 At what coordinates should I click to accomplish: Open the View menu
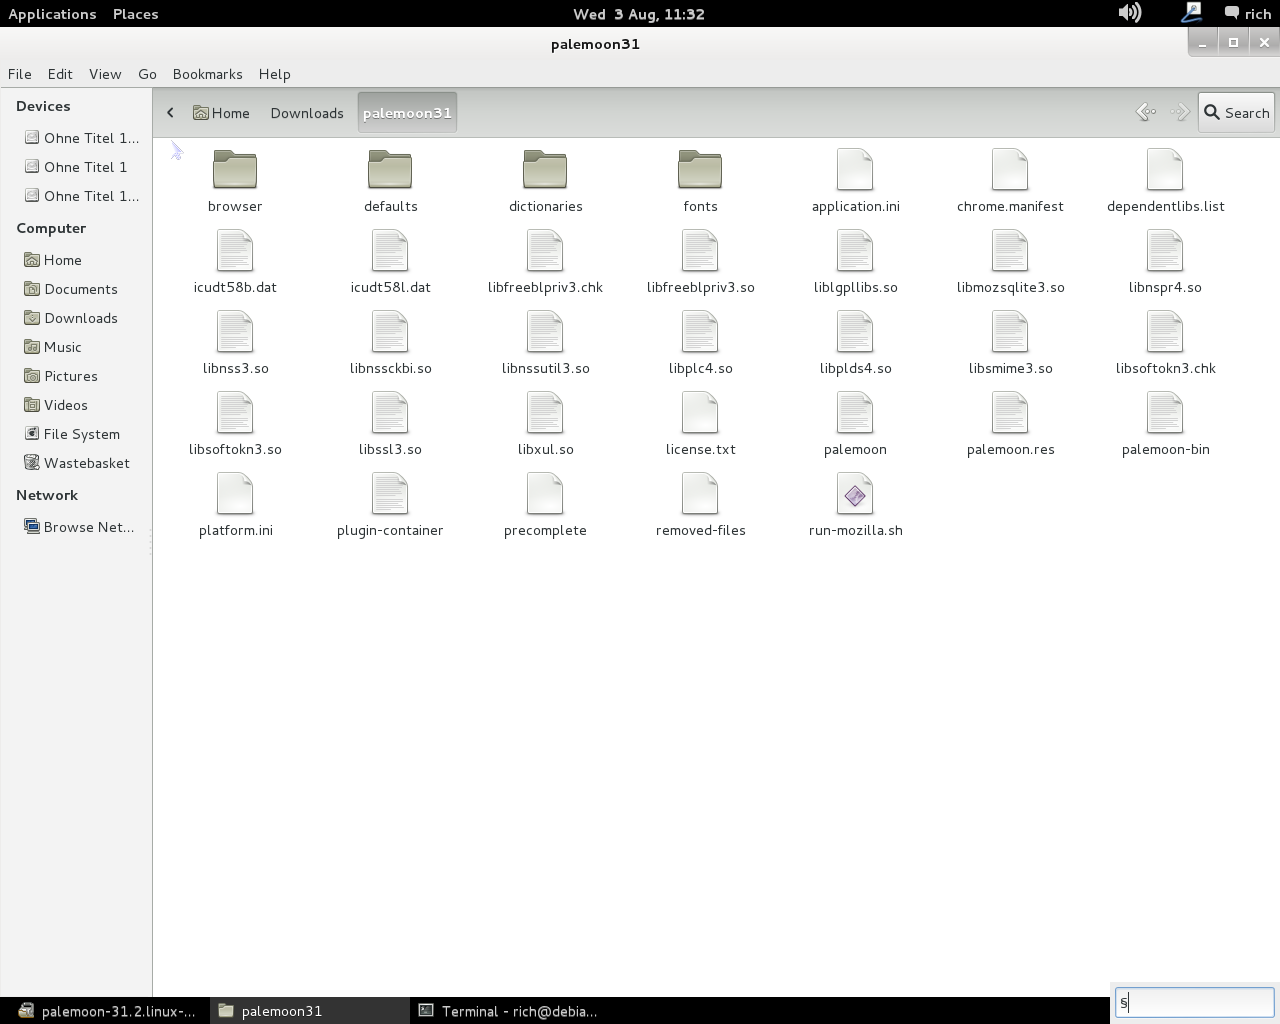105,74
